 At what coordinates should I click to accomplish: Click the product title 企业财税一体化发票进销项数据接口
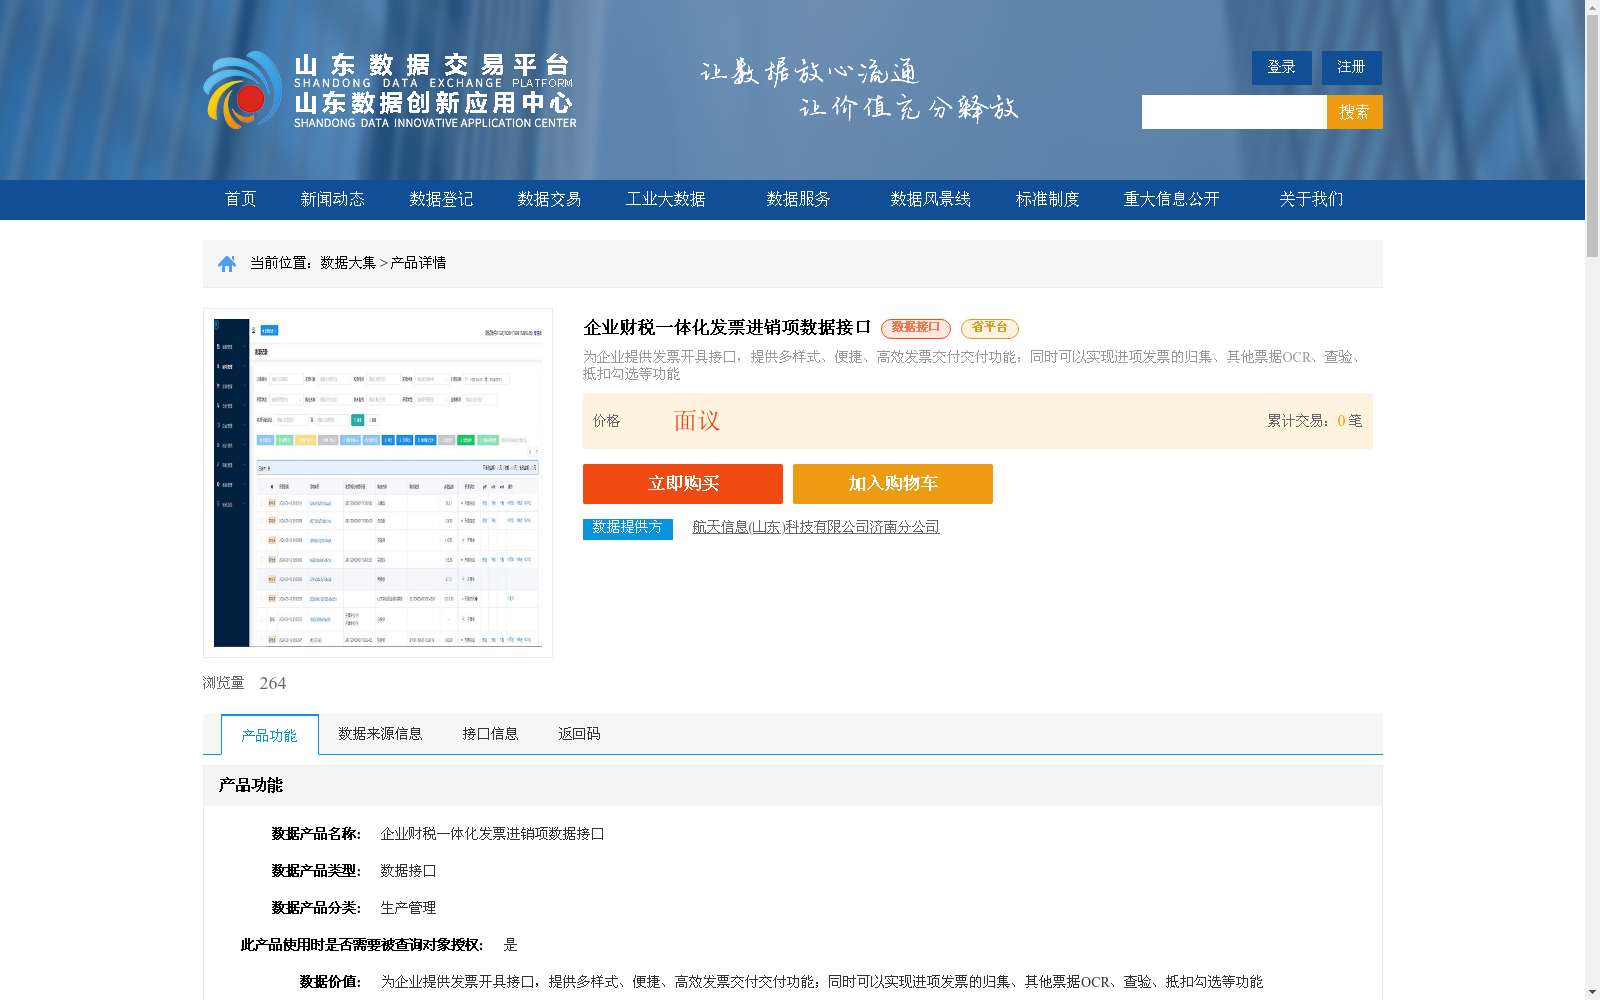pyautogui.click(x=727, y=328)
